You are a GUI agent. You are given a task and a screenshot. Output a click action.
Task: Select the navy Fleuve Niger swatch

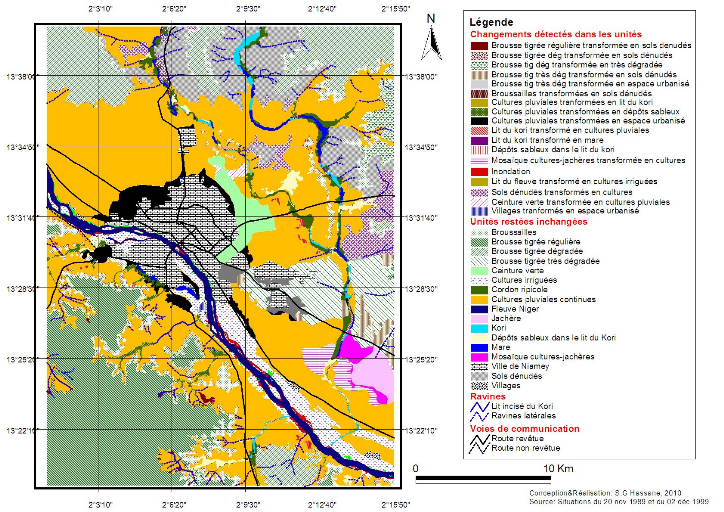point(479,309)
